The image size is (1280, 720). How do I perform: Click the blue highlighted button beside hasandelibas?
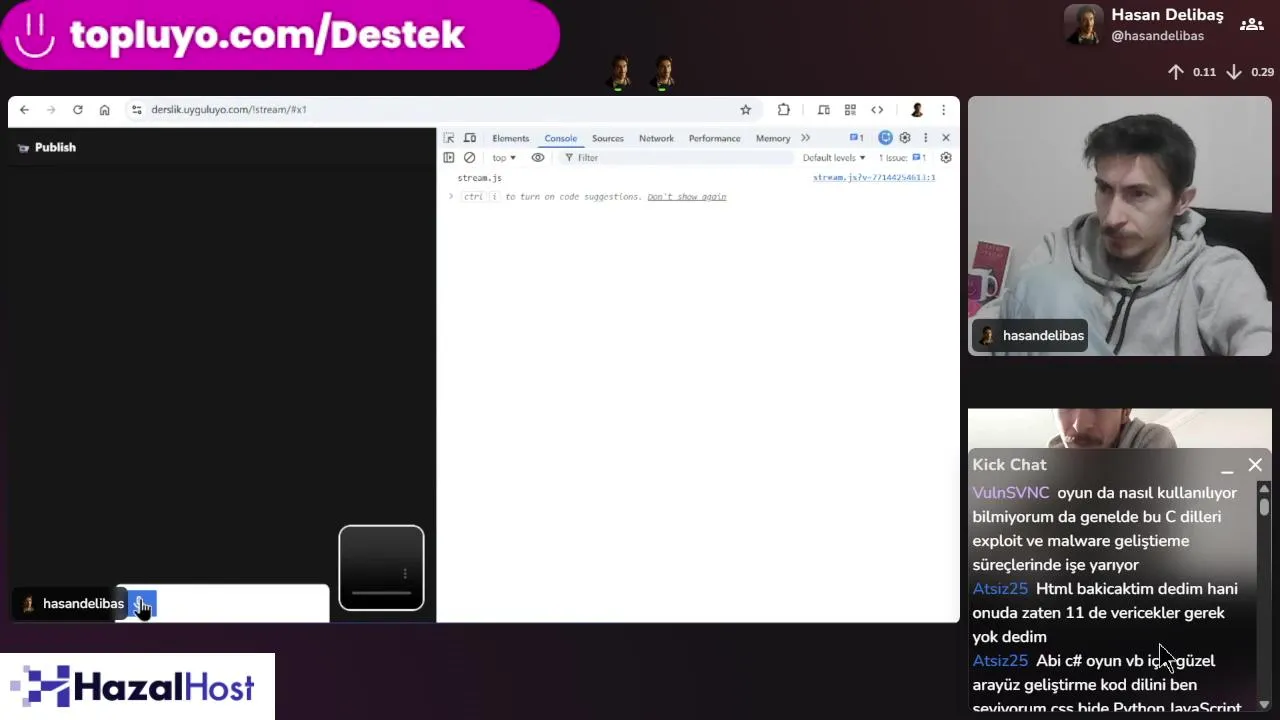[142, 604]
